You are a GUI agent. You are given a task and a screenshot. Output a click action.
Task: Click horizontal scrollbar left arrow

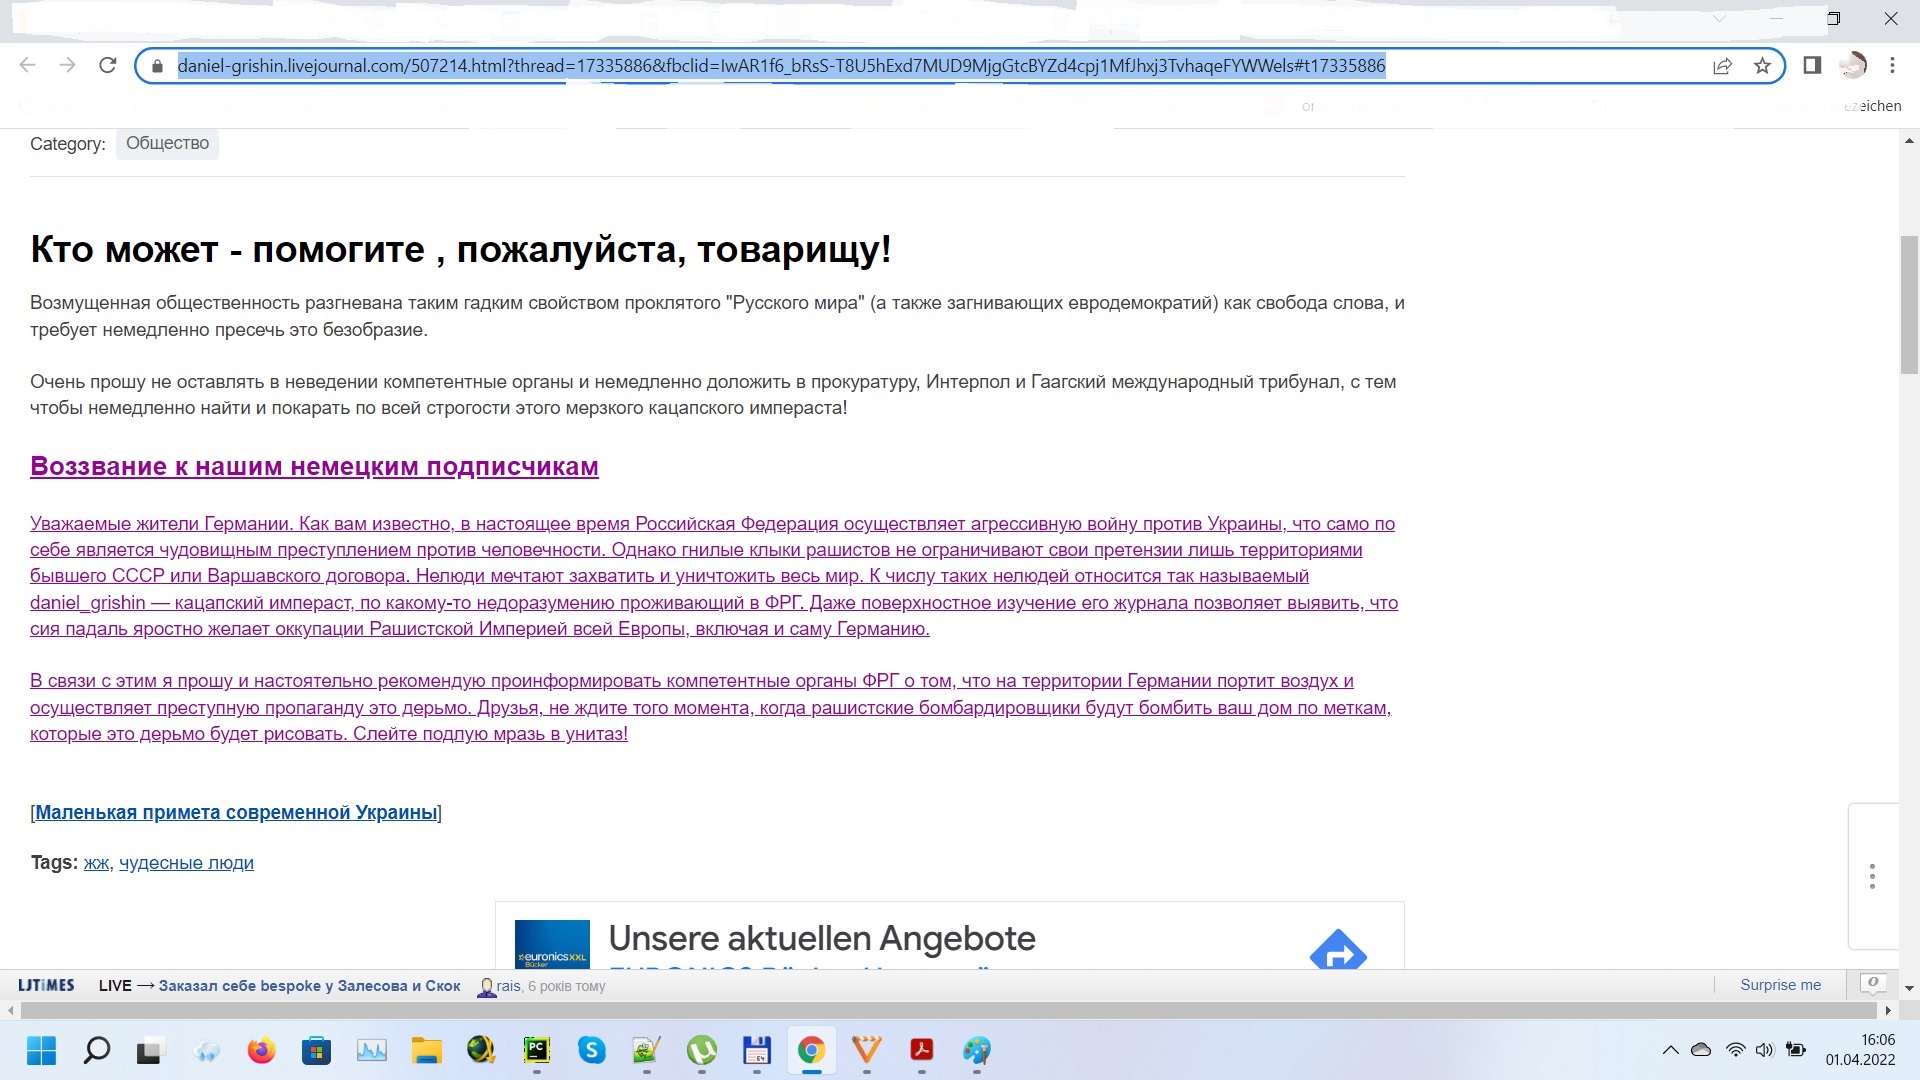coord(11,1010)
